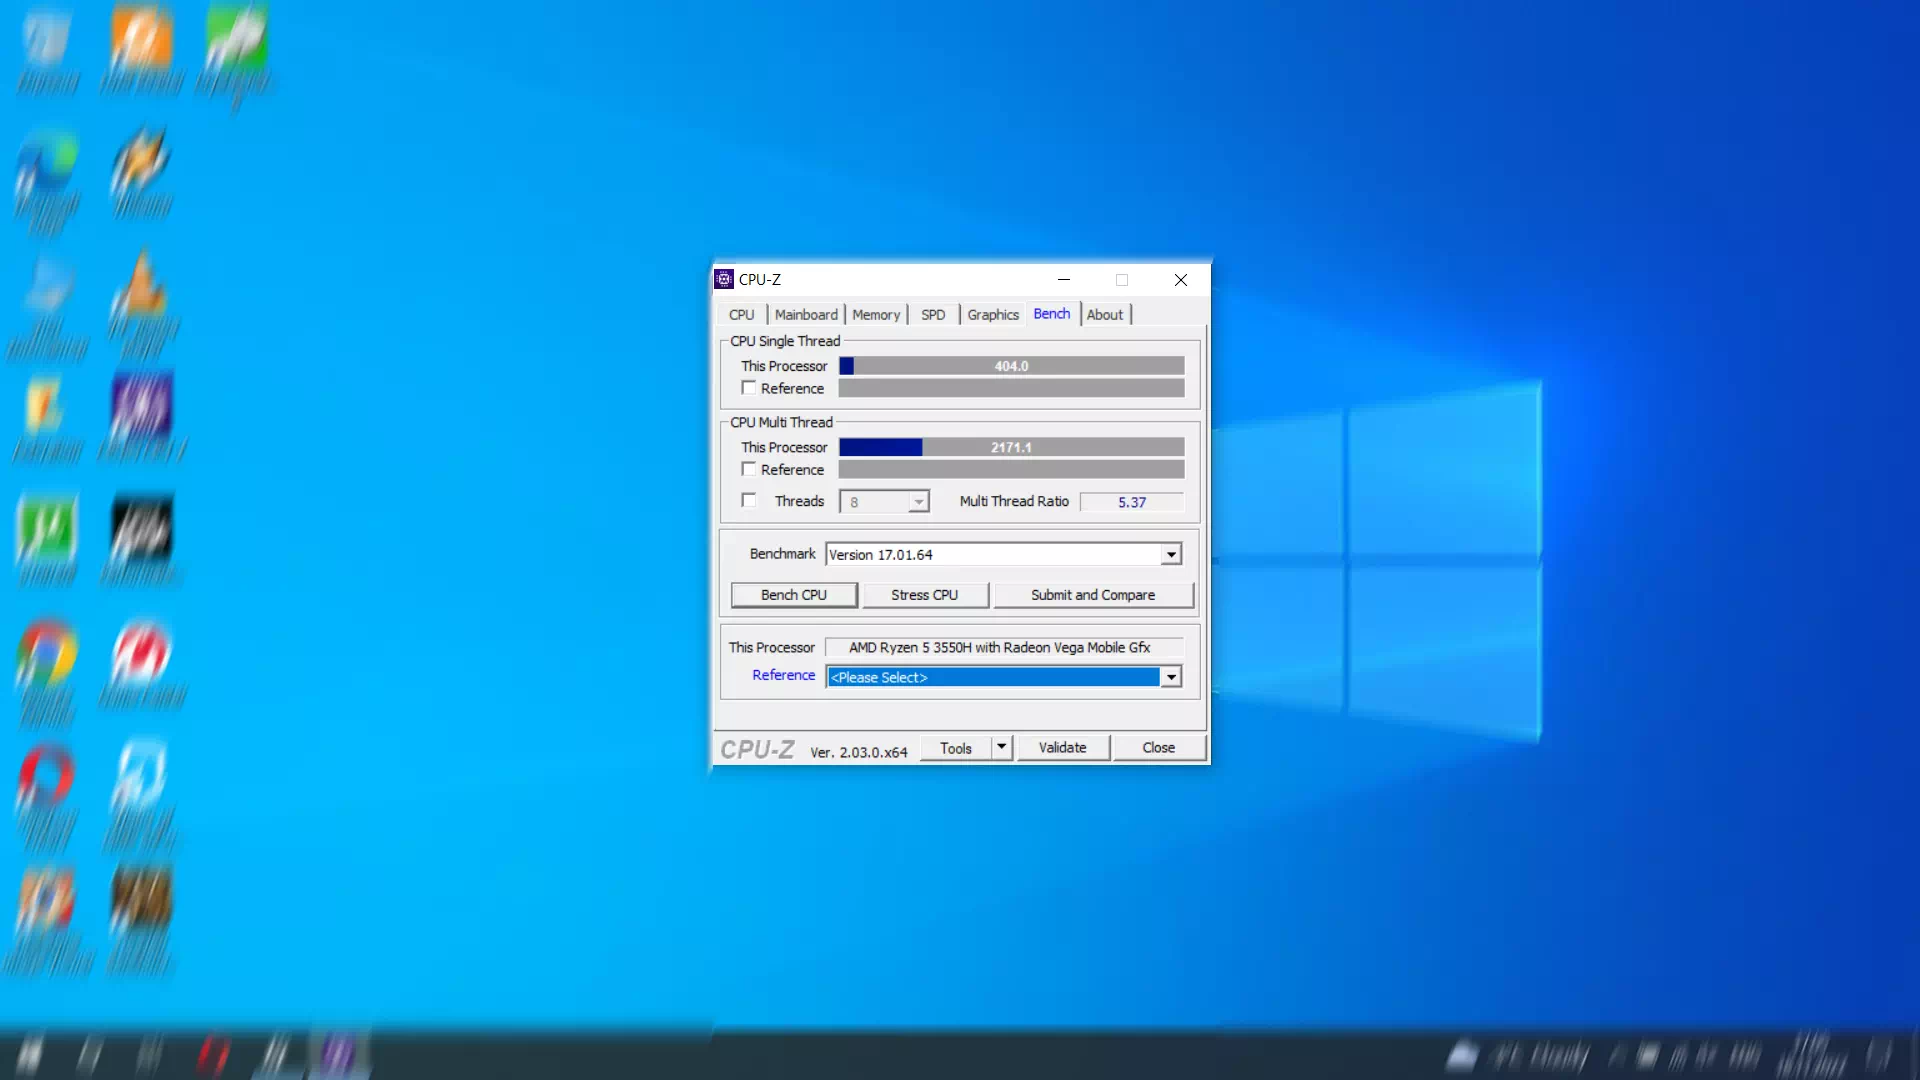Screen dimensions: 1920x1080
Task: Expand the Benchmark version dropdown
Action: coord(1171,555)
